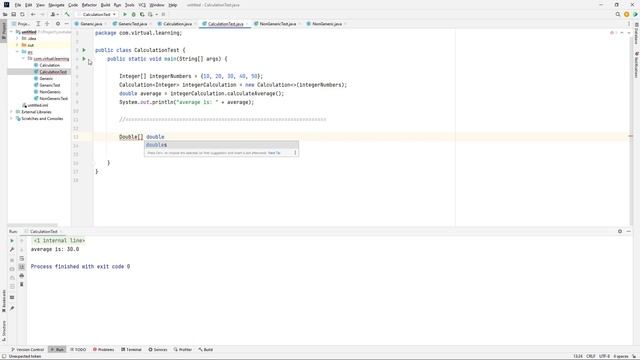Toggle tool window bars icon in status bar
Screen dimensions: 640x360
(x=4, y=356)
